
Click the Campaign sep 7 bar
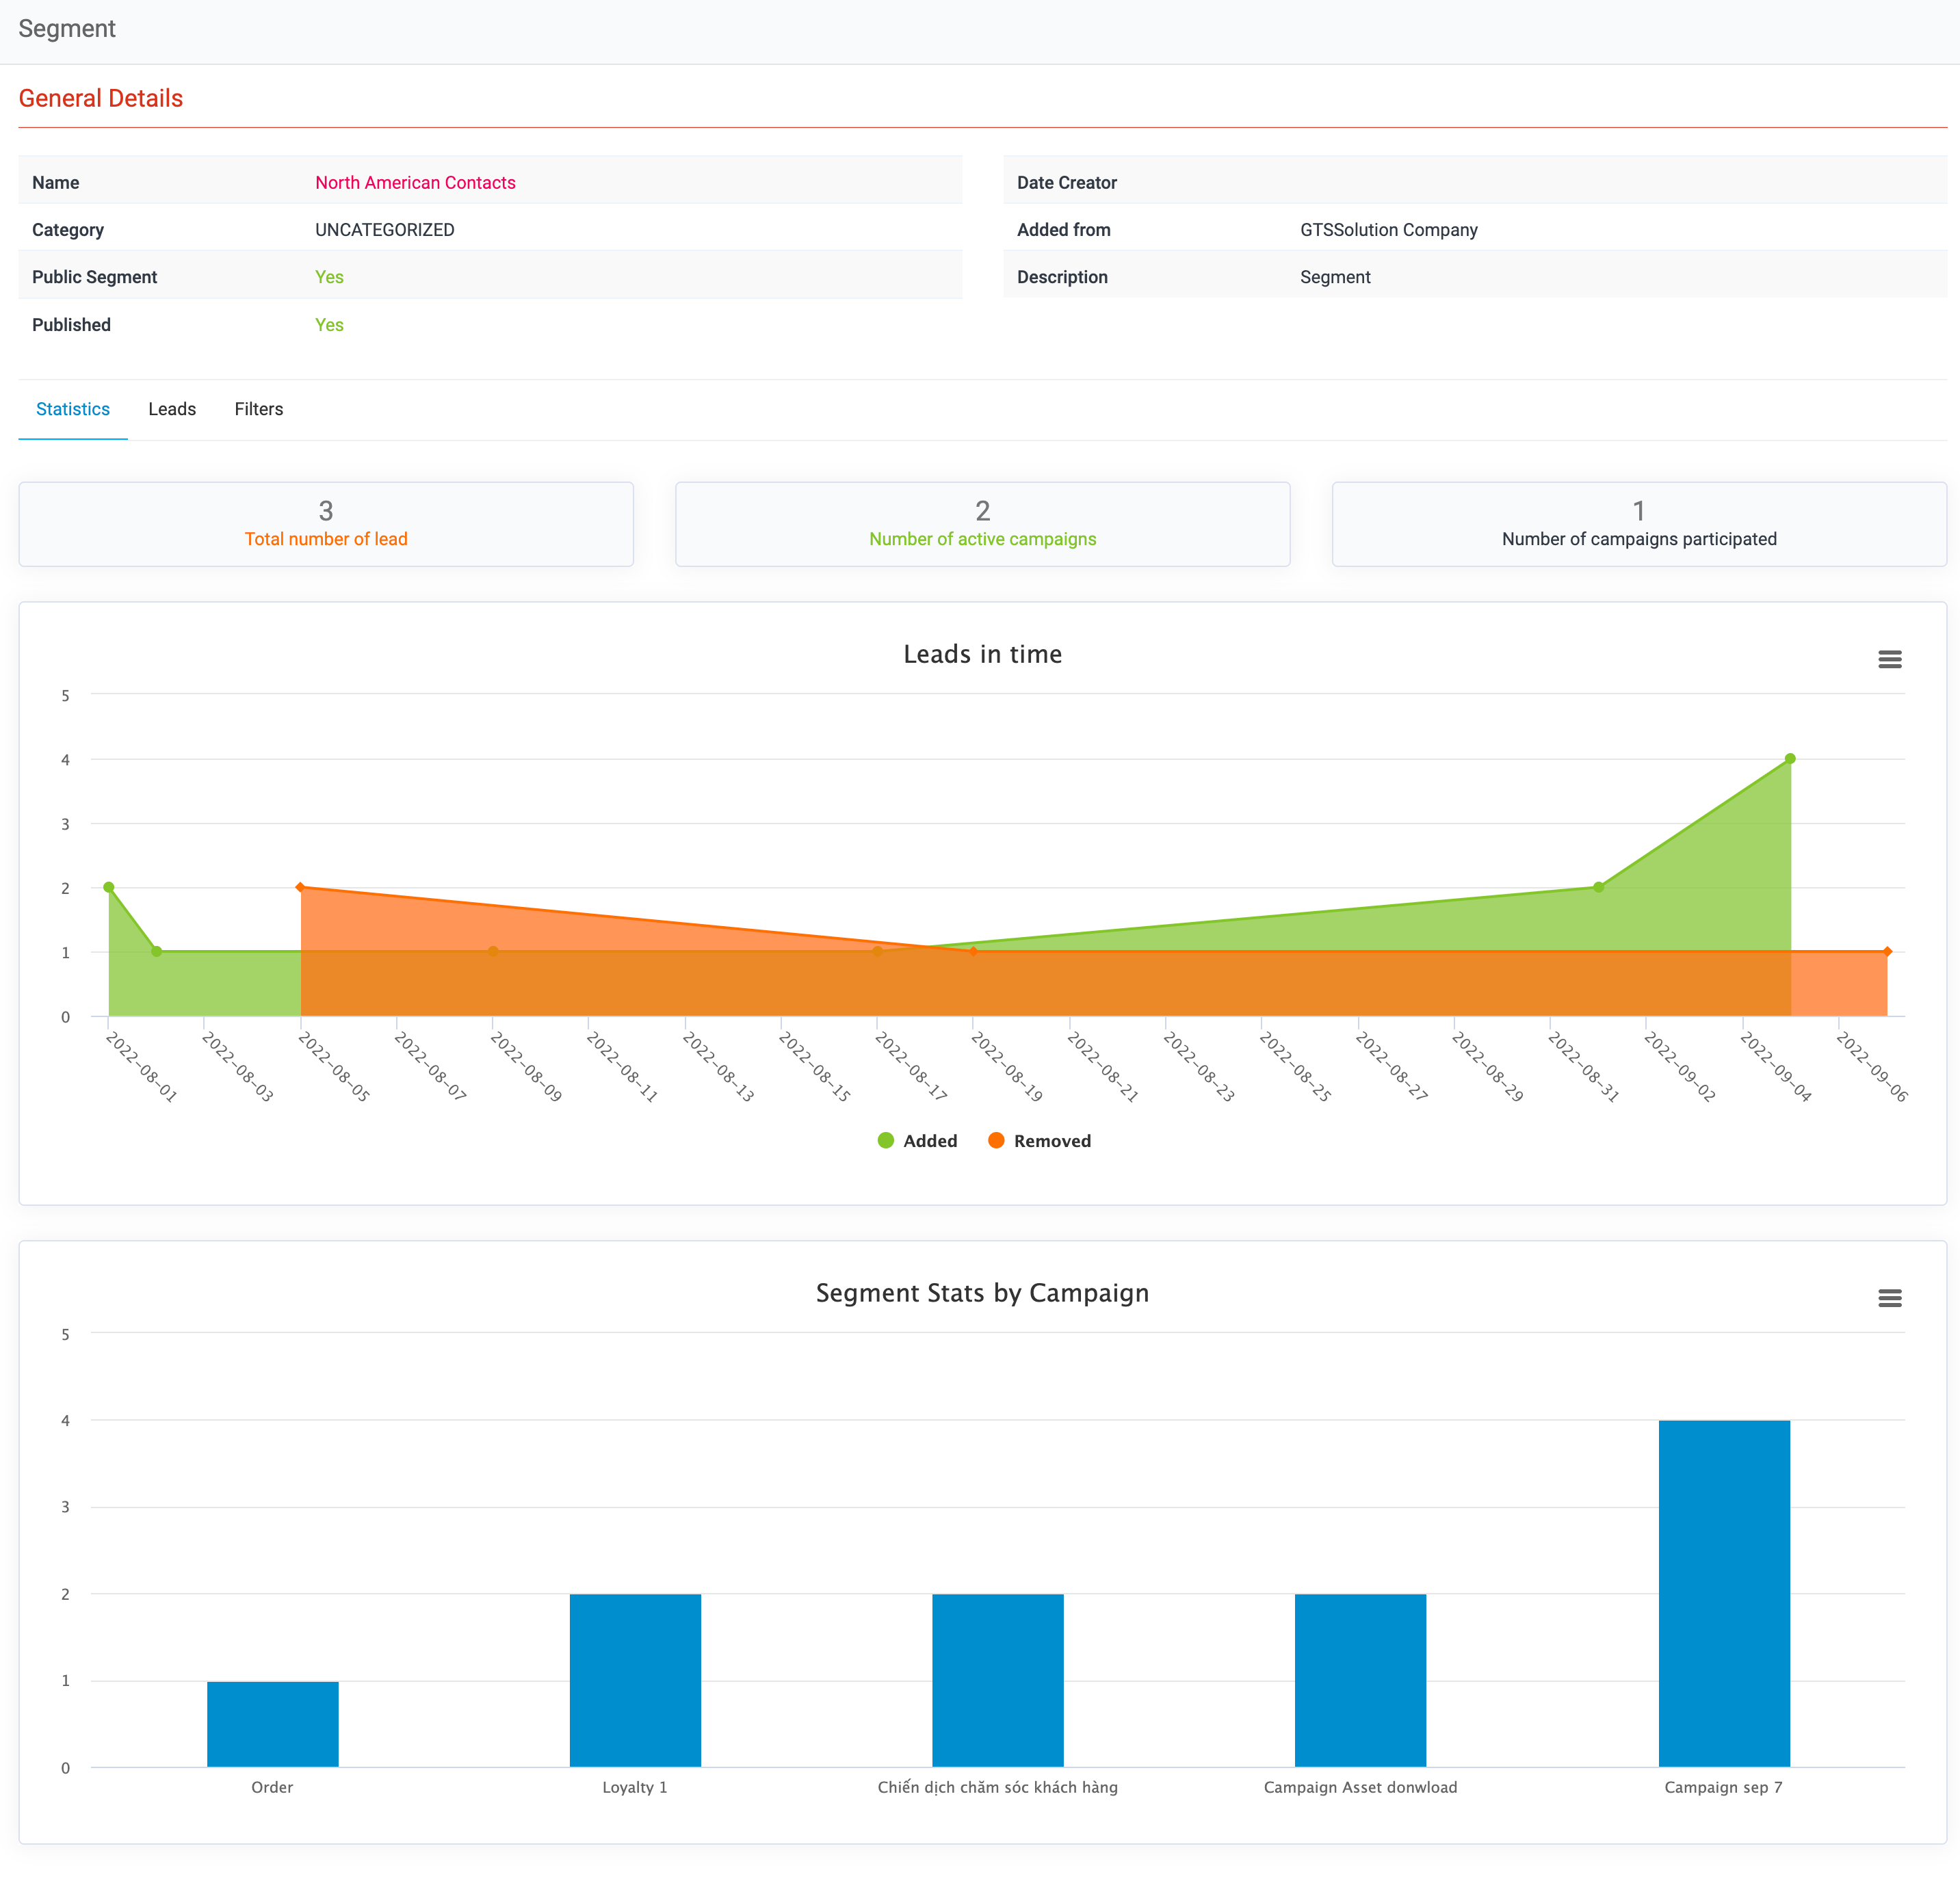point(1723,1593)
